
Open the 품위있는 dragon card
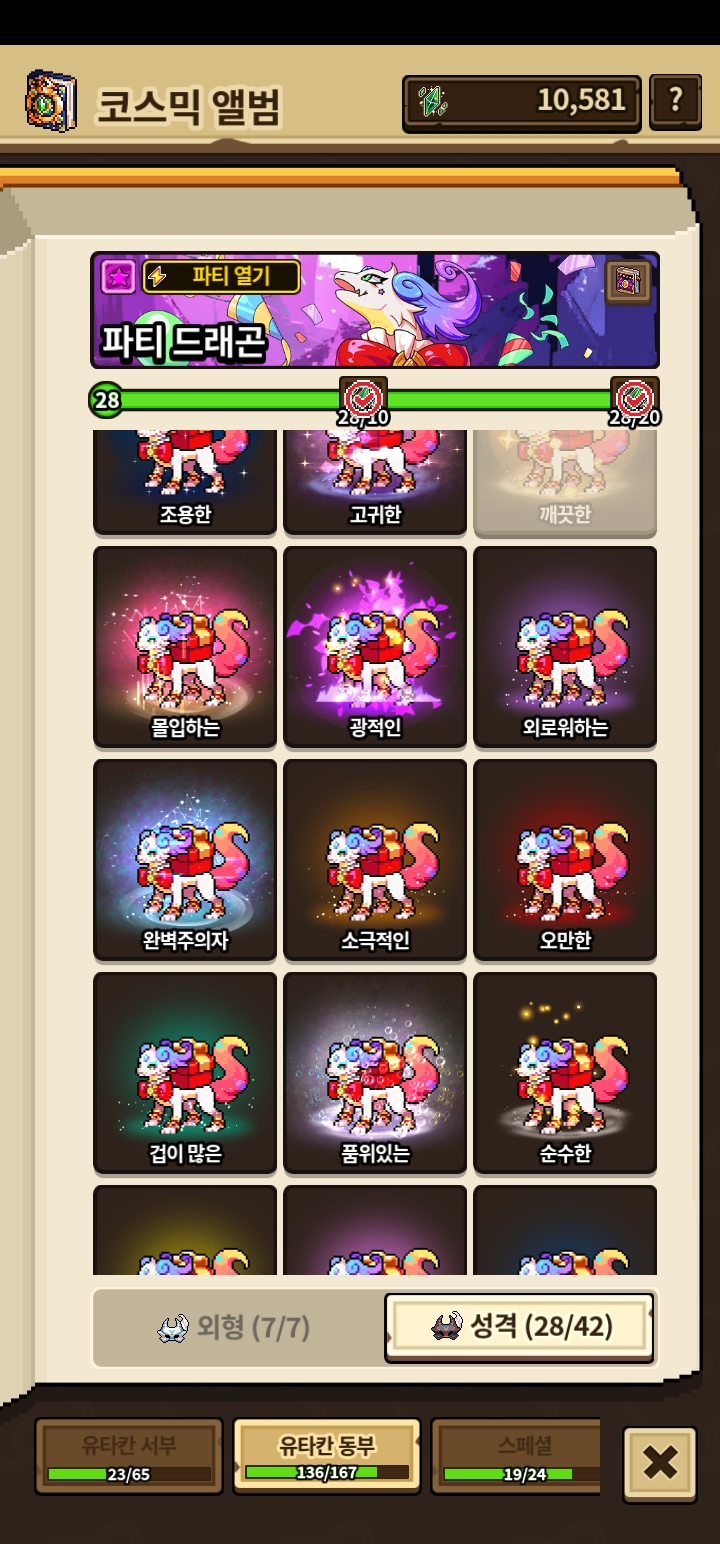click(x=375, y=1072)
